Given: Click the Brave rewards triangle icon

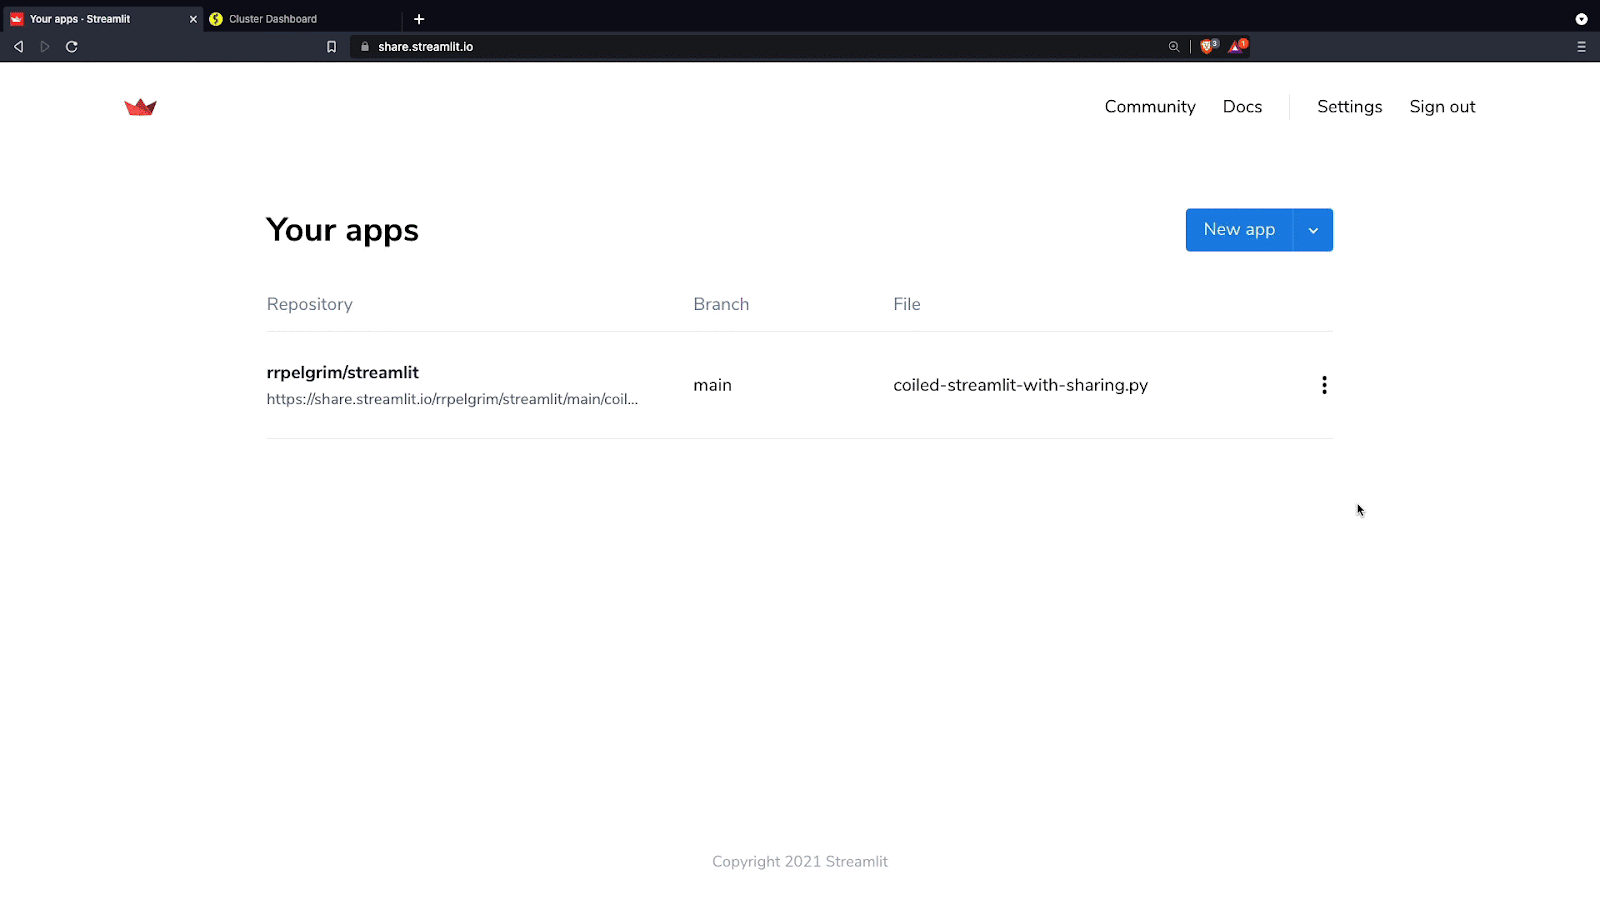Looking at the screenshot, I should (x=1236, y=46).
